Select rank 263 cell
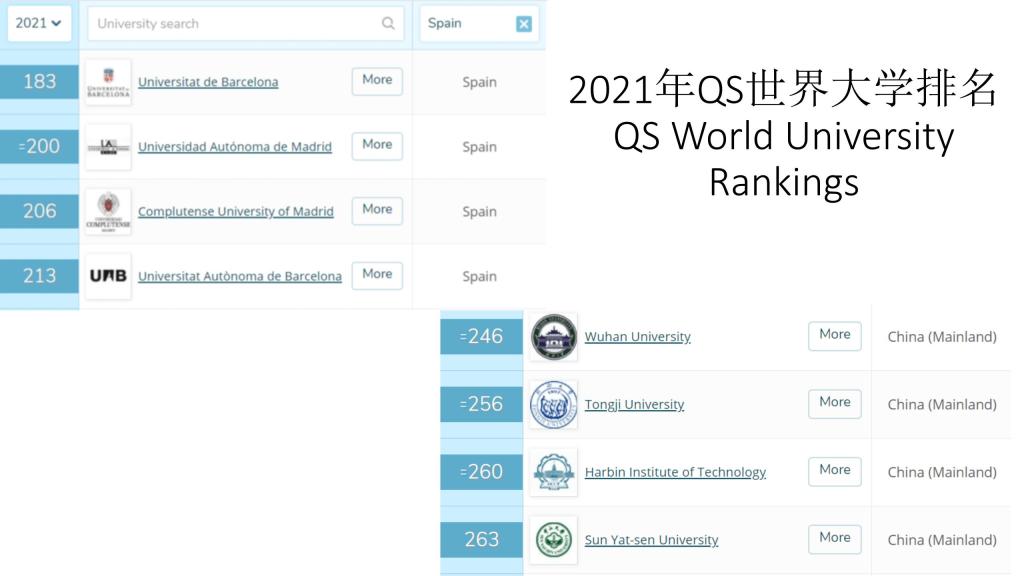Screen dimensions: 1024x576 tap(482, 539)
